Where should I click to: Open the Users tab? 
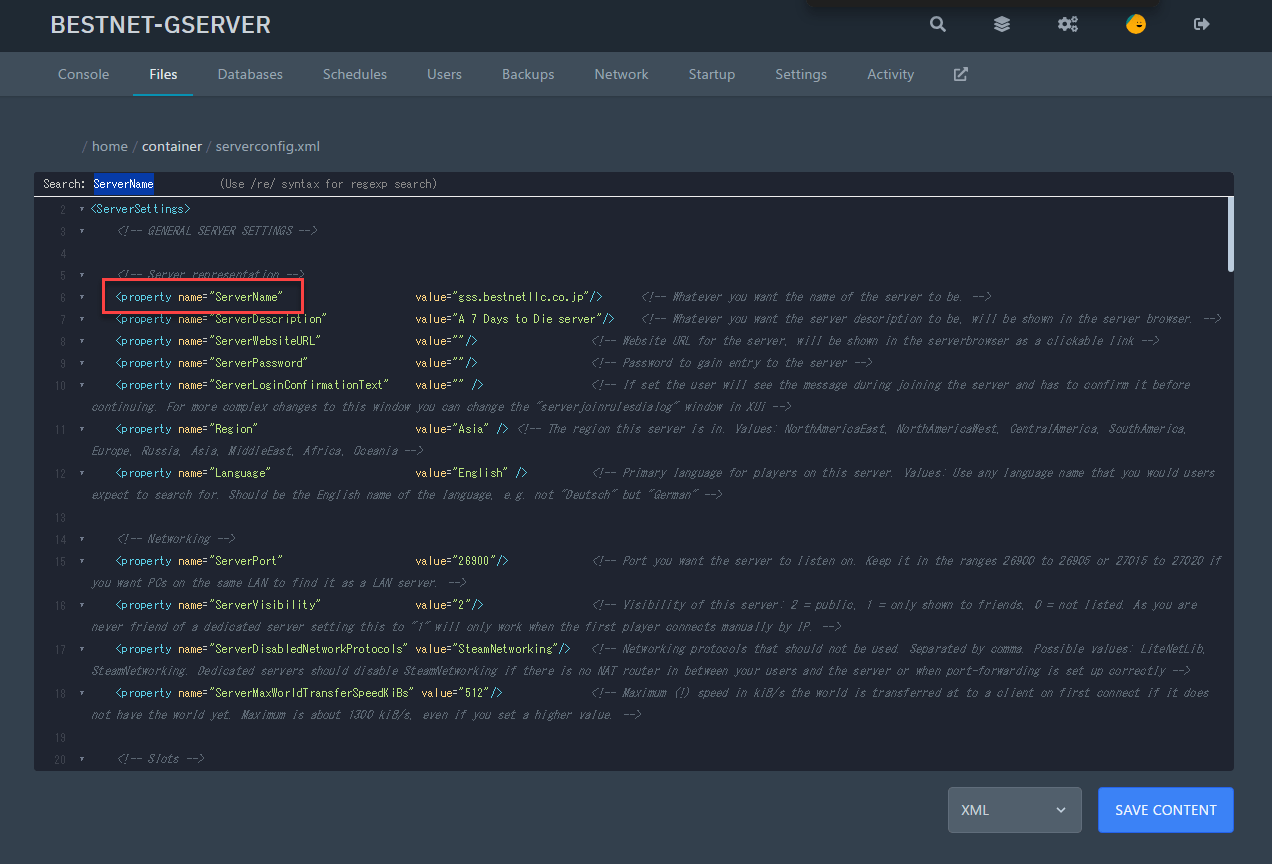pos(444,74)
